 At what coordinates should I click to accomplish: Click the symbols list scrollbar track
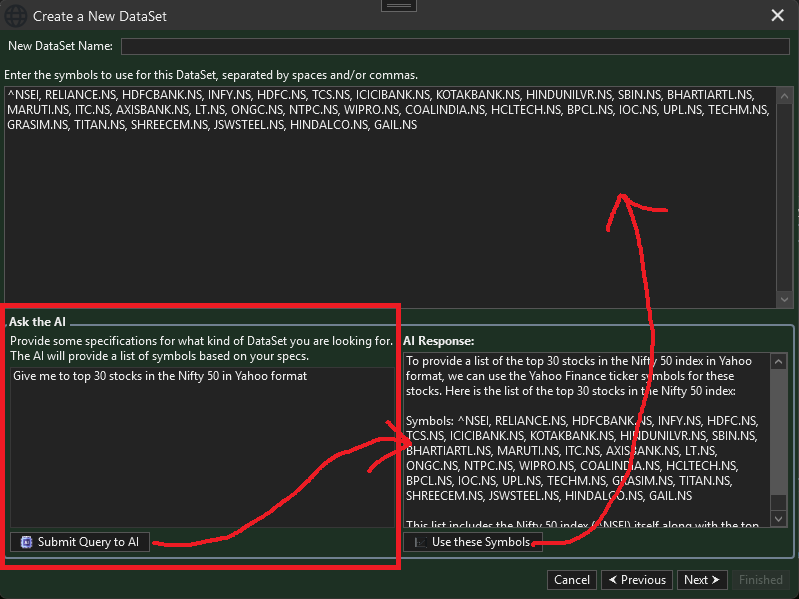[x=786, y=200]
